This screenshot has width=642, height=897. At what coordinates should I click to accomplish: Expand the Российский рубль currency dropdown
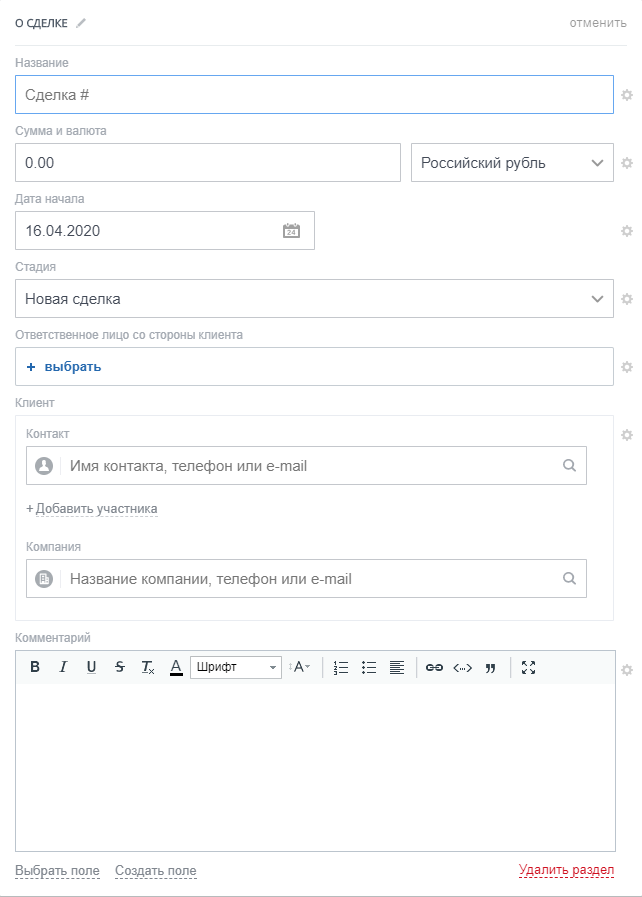click(512, 163)
